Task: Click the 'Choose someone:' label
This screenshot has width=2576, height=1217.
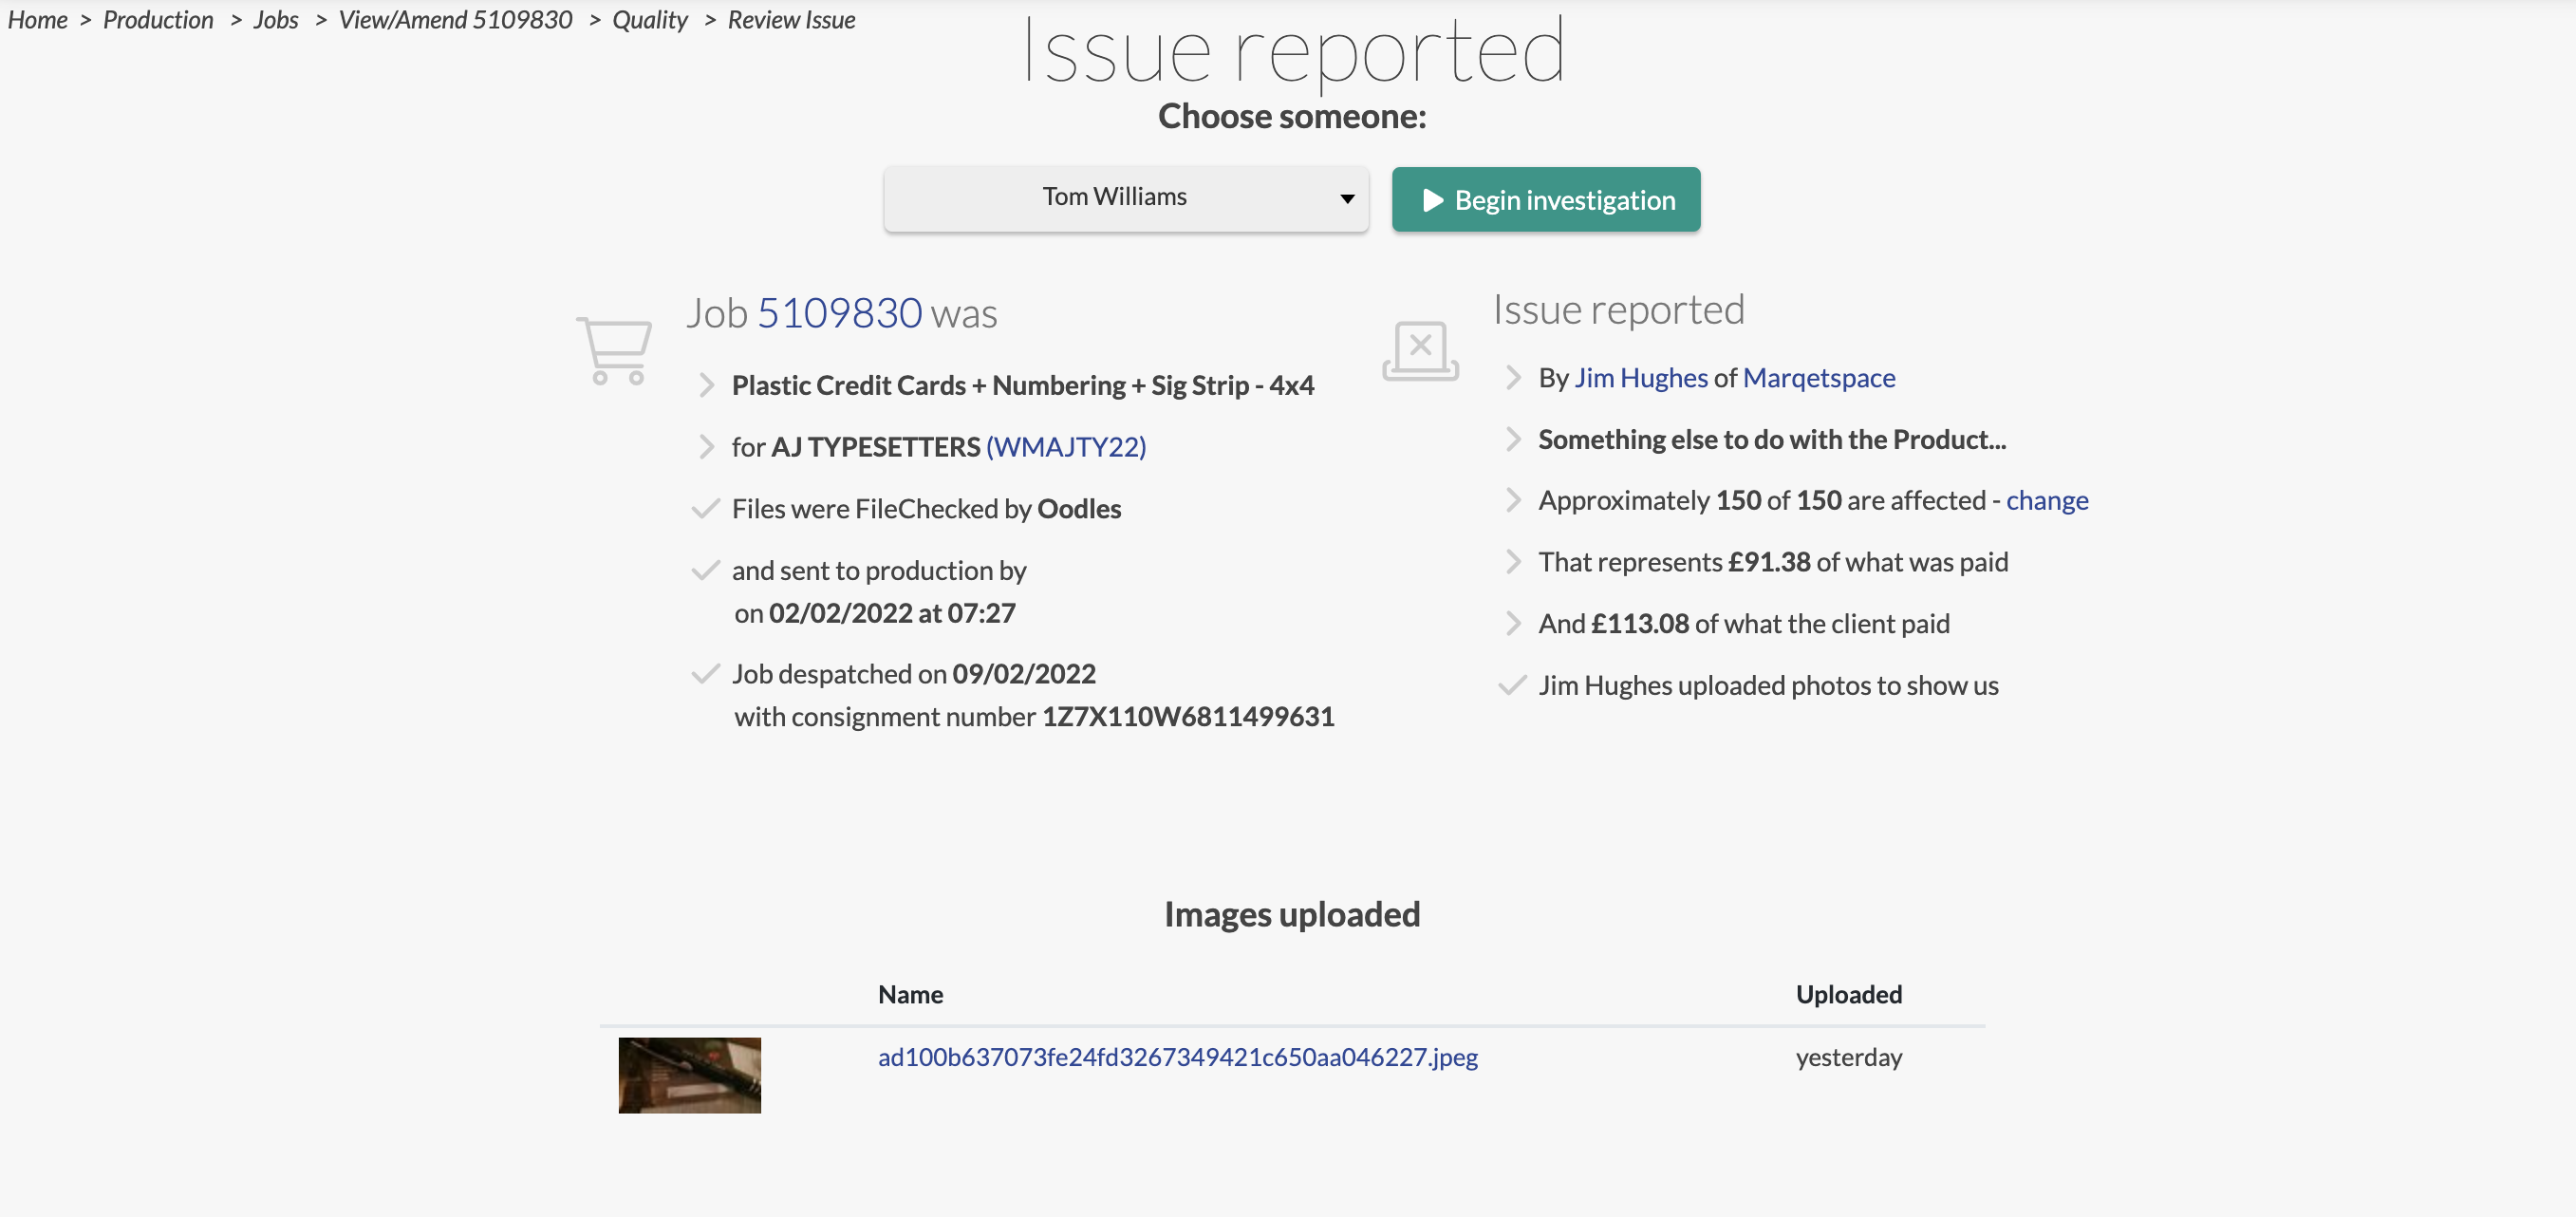Action: click(x=1292, y=117)
